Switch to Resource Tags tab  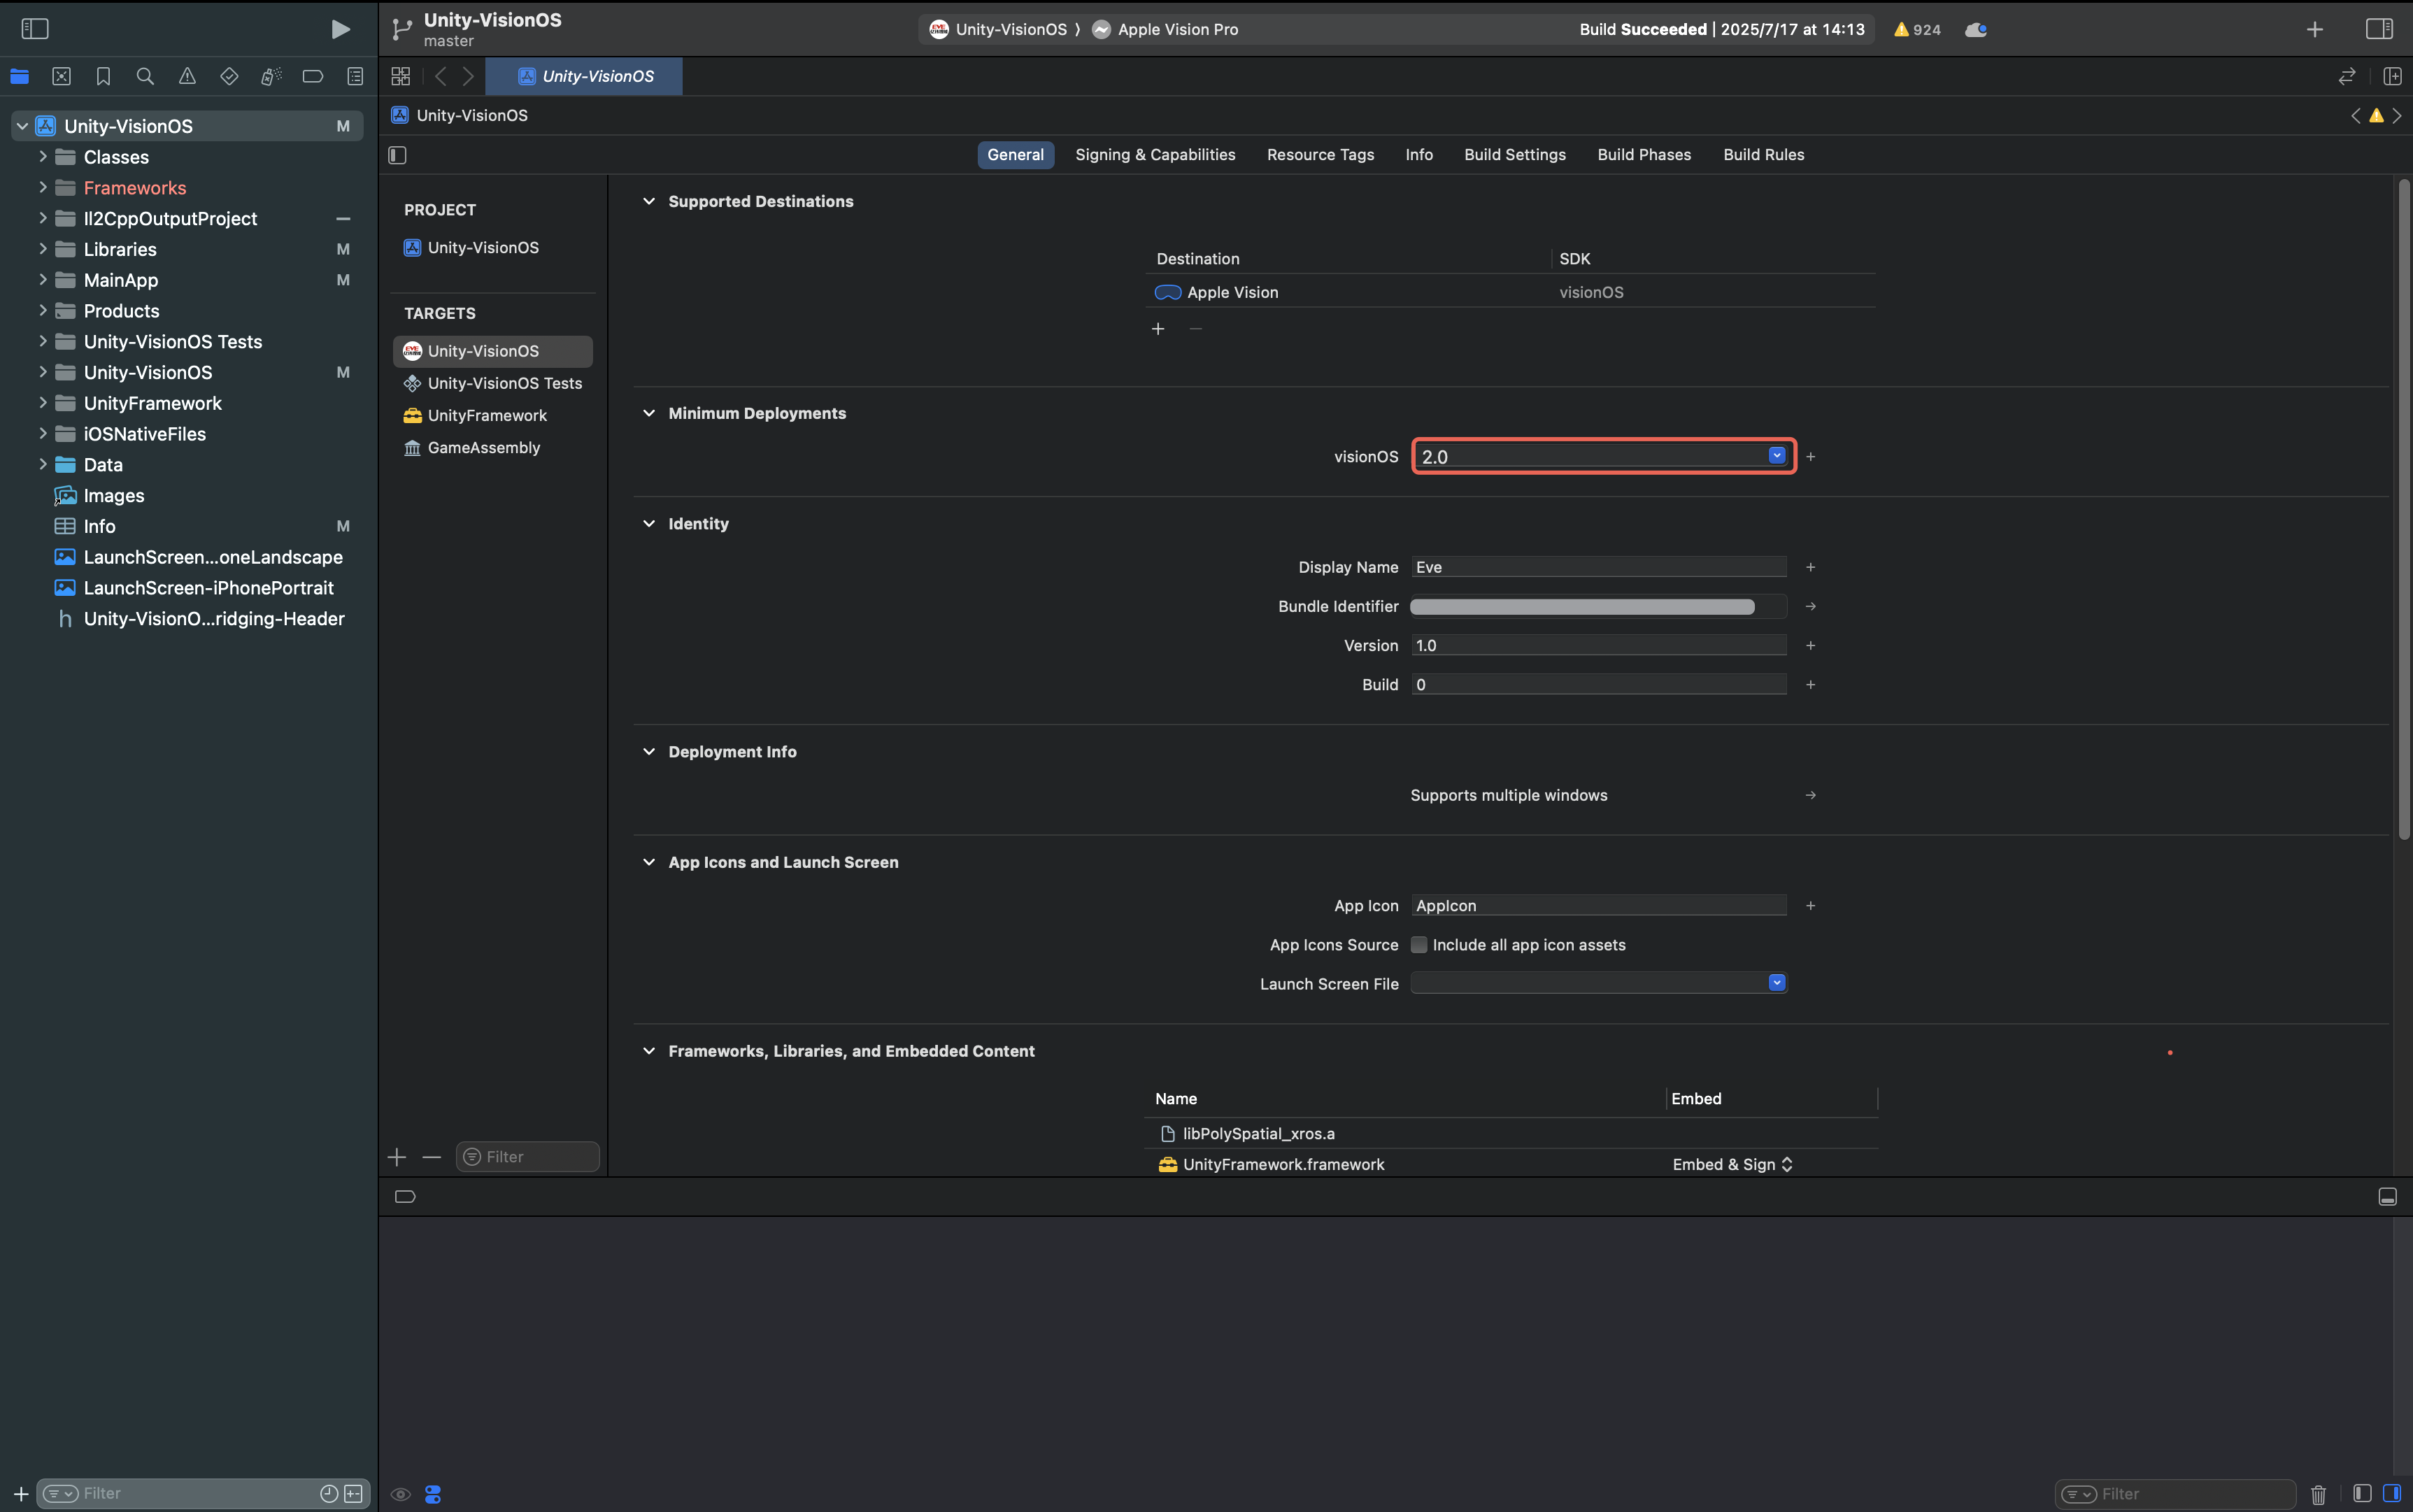pos(1320,155)
